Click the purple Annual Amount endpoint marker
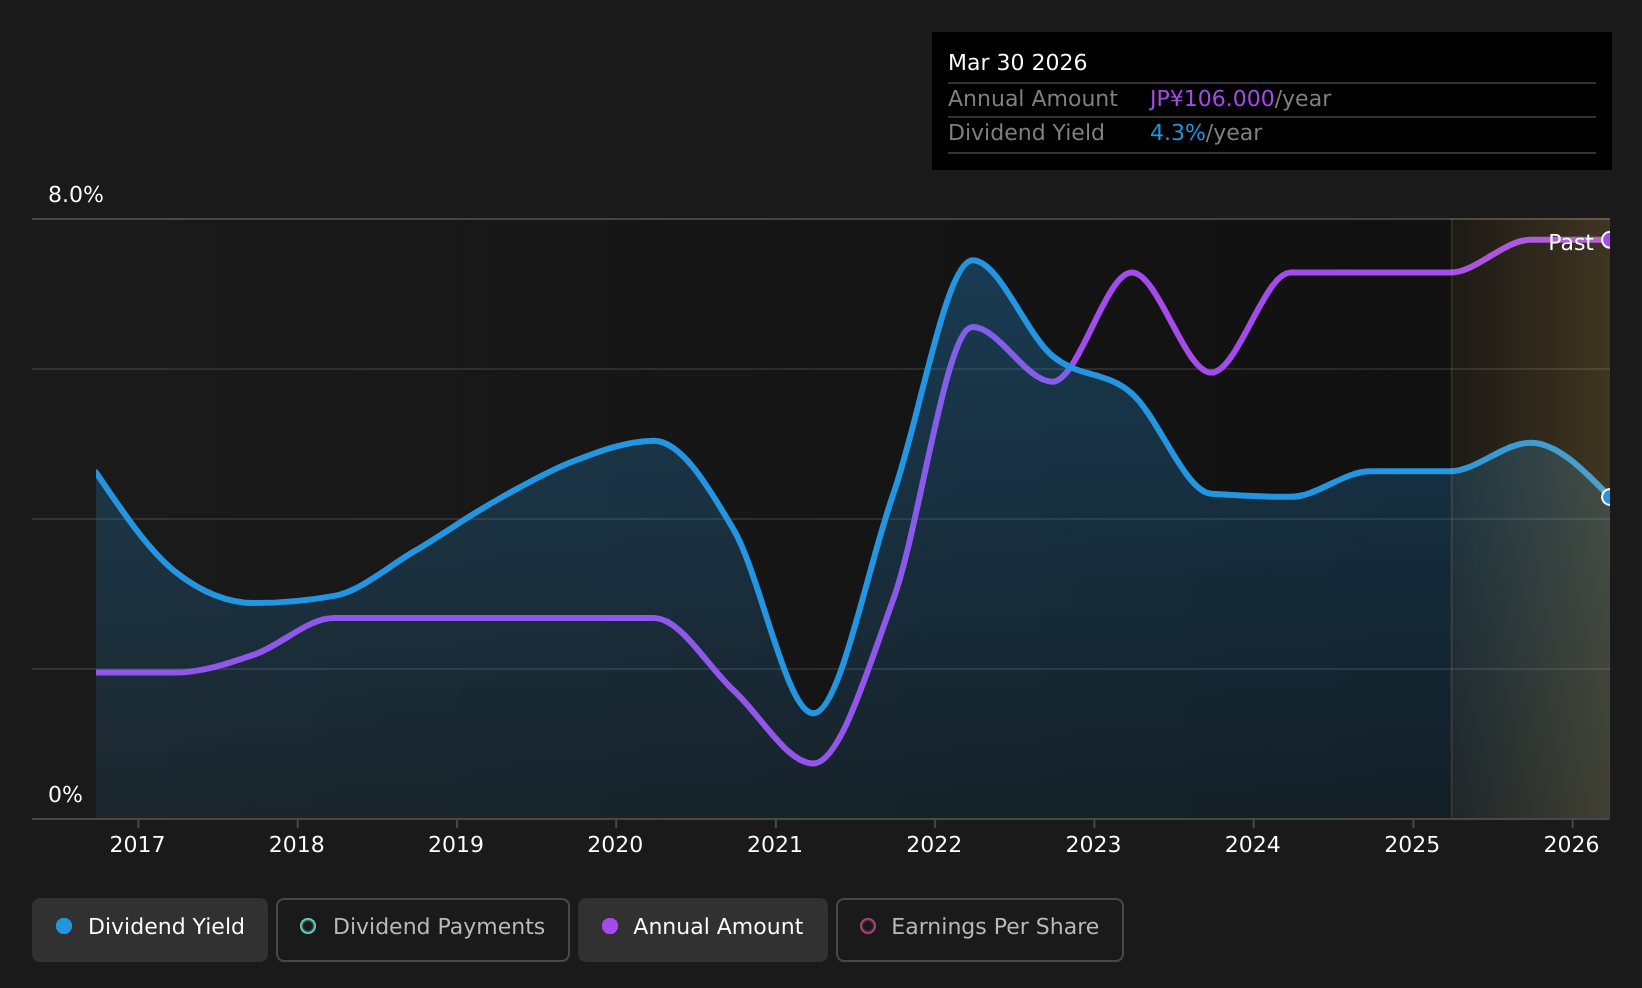This screenshot has height=988, width=1642. 1608,239
